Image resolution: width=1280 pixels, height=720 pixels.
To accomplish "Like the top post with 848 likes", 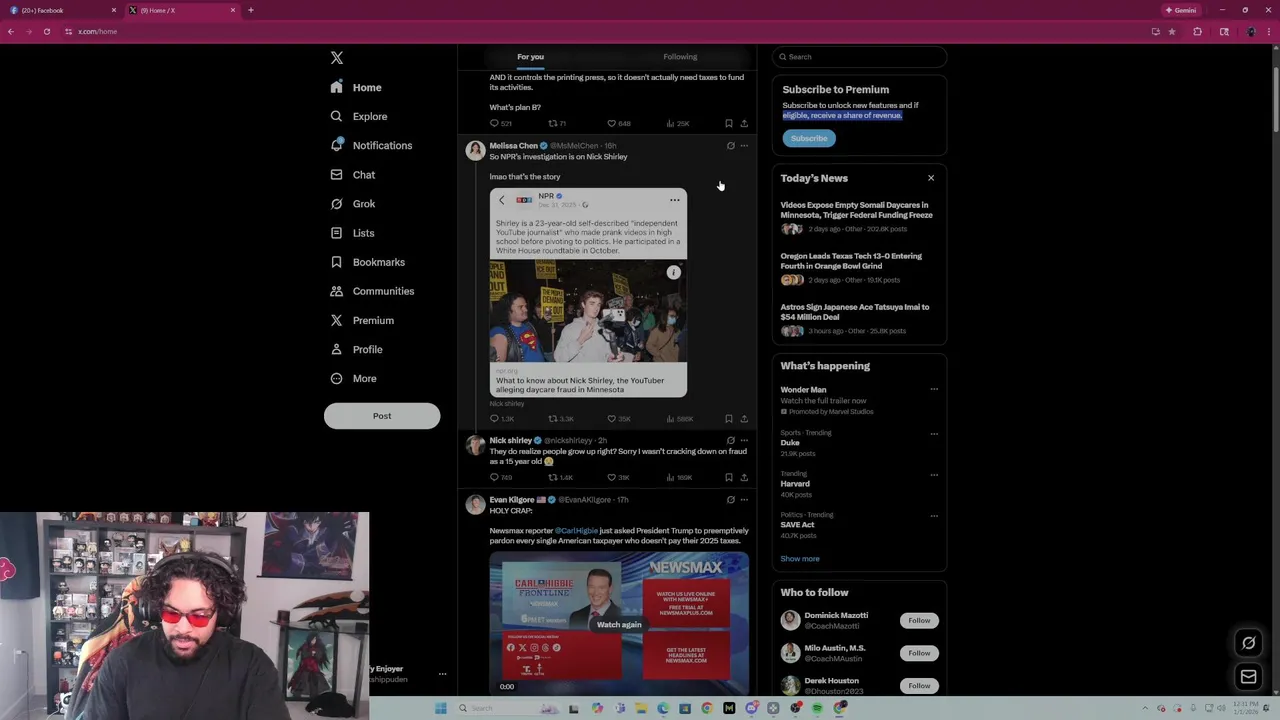I will (619, 124).
